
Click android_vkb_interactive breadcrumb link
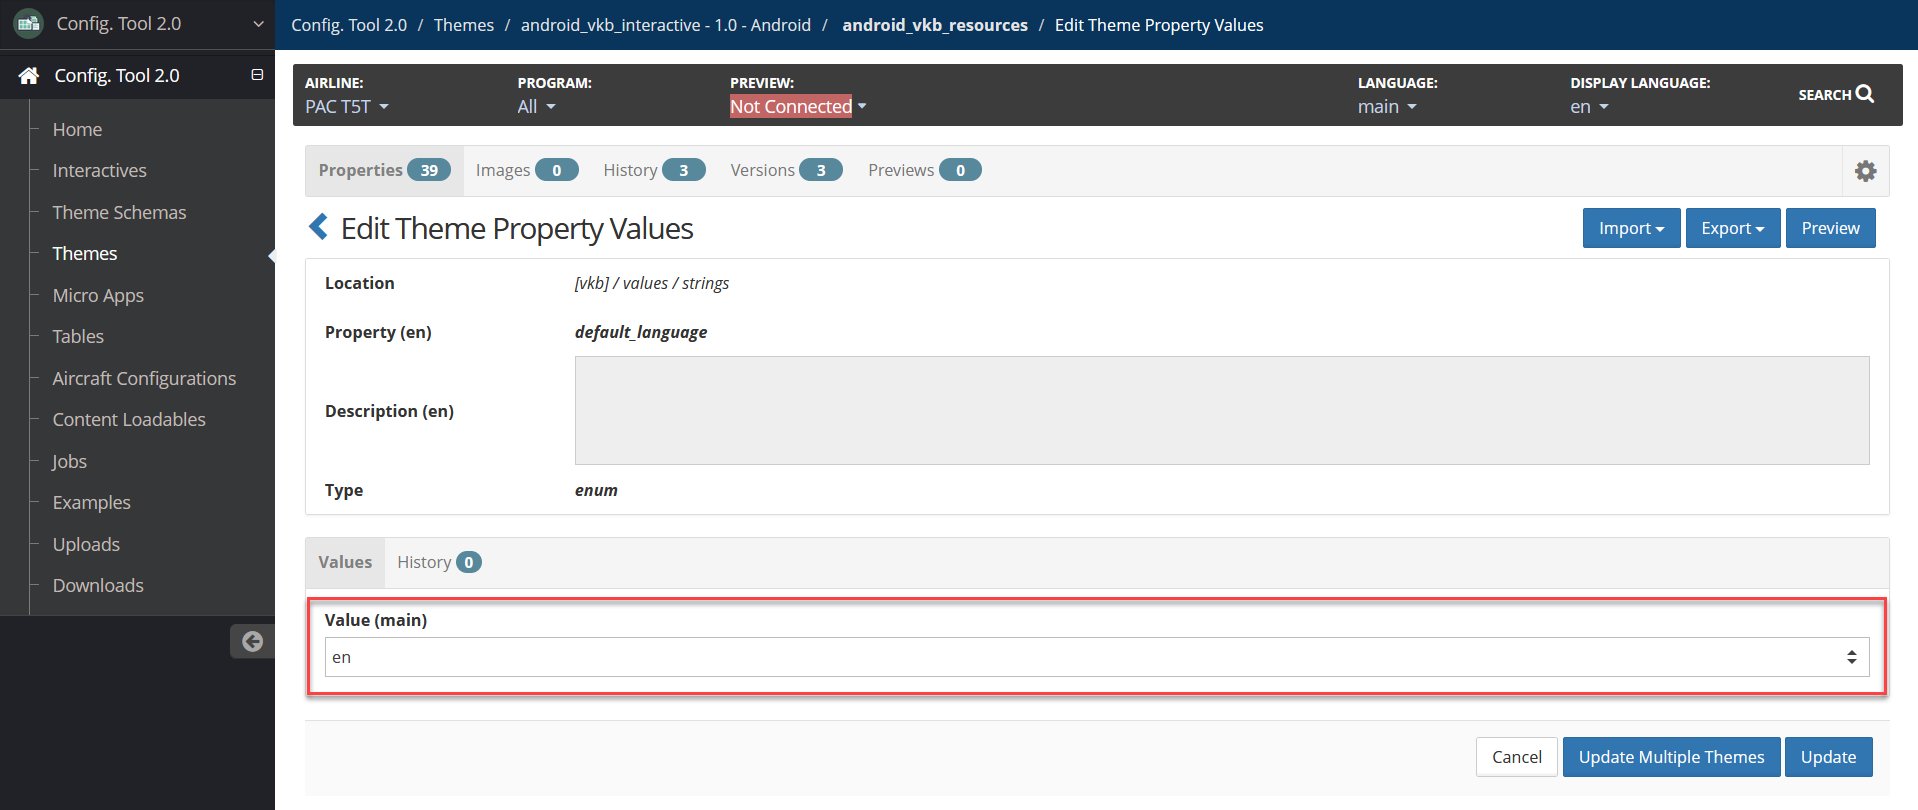coord(666,25)
